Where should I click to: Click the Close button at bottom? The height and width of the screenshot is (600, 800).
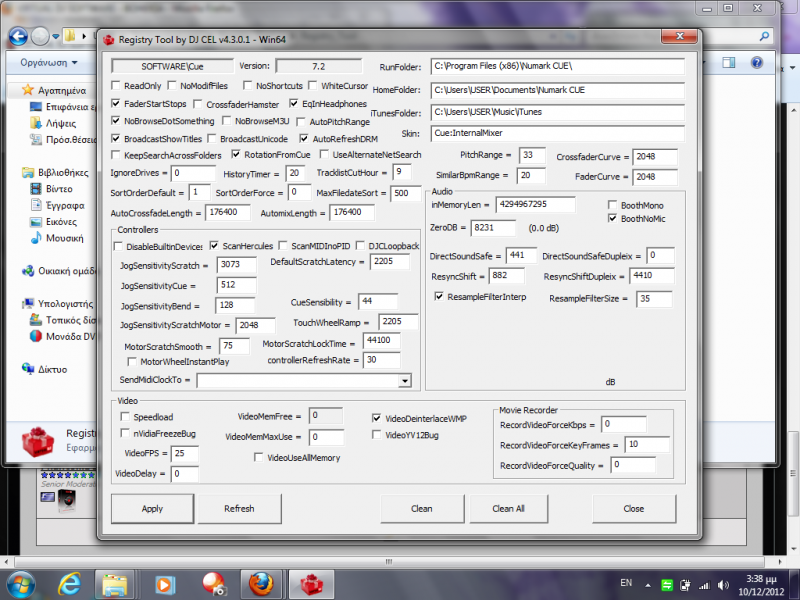[634, 509]
